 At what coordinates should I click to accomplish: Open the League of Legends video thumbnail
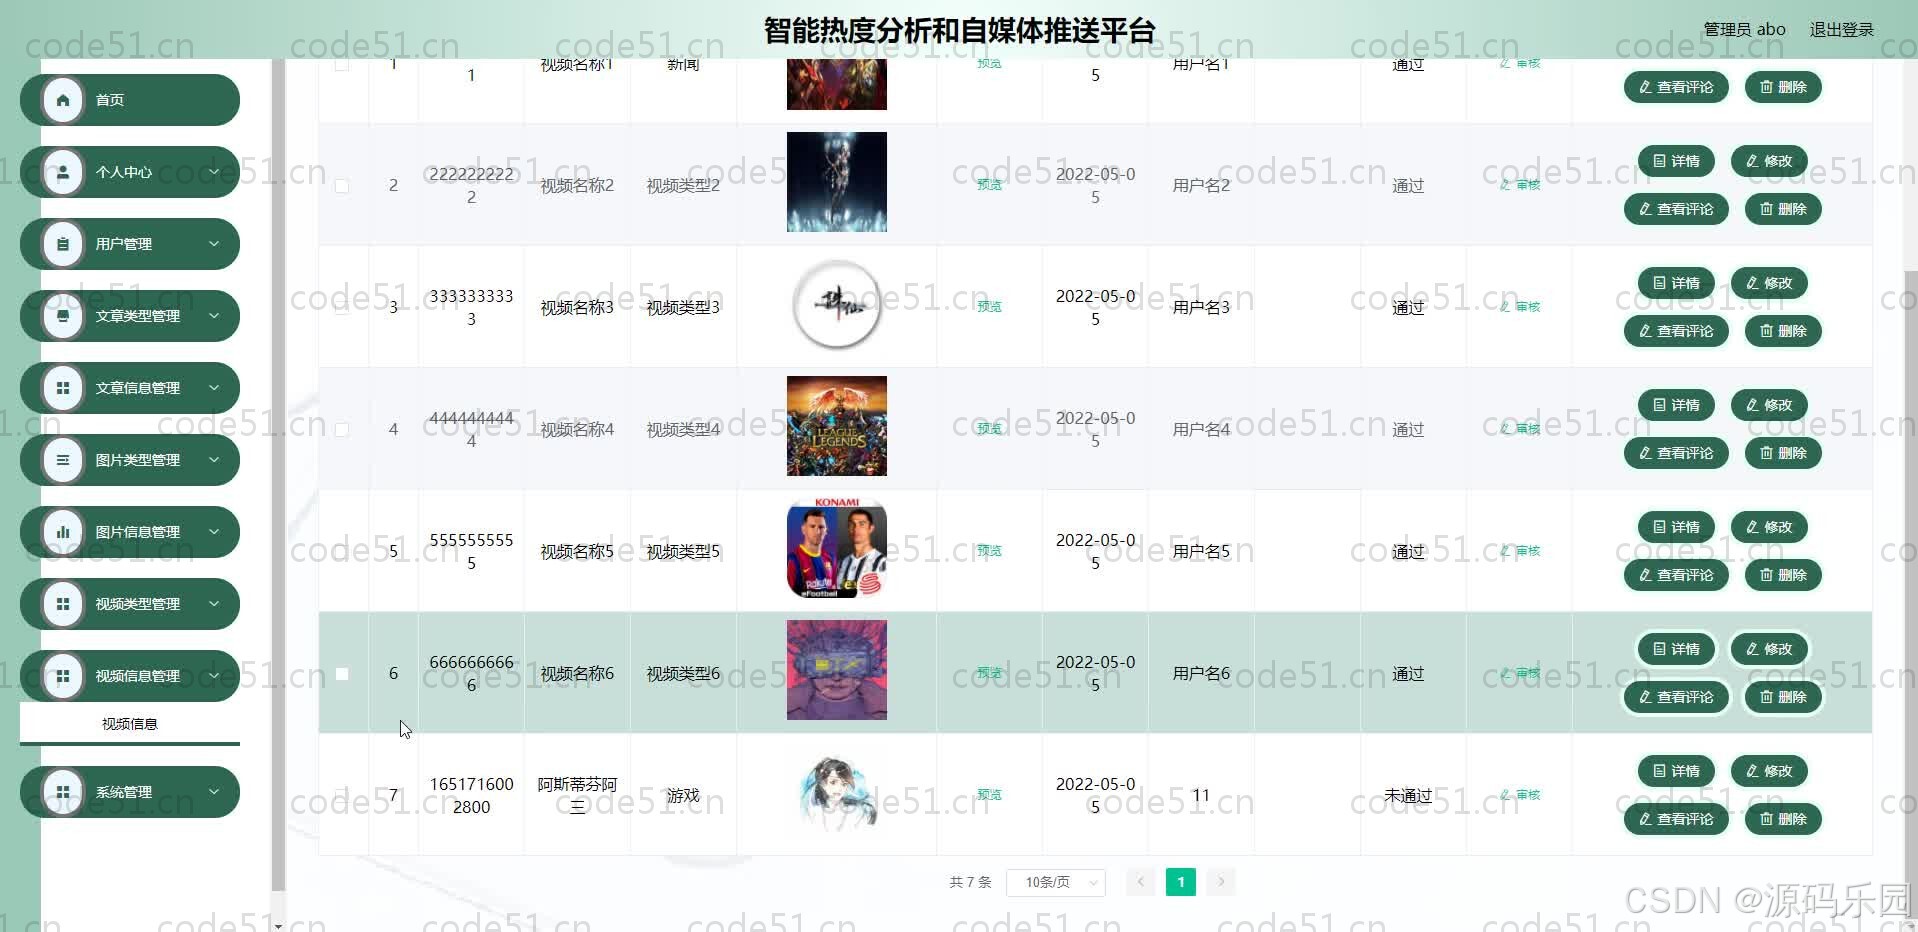click(x=836, y=426)
